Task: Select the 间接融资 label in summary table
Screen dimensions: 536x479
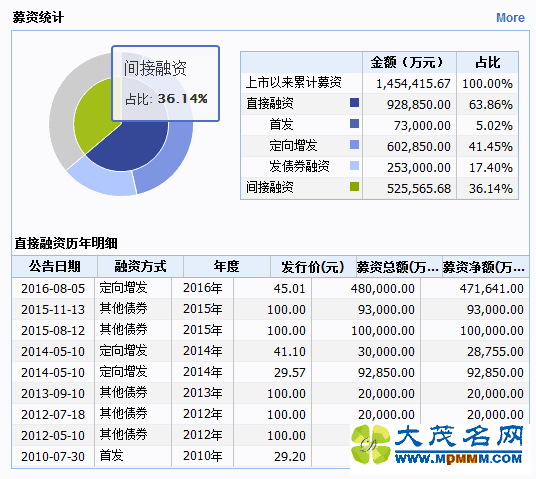Action: (270, 187)
